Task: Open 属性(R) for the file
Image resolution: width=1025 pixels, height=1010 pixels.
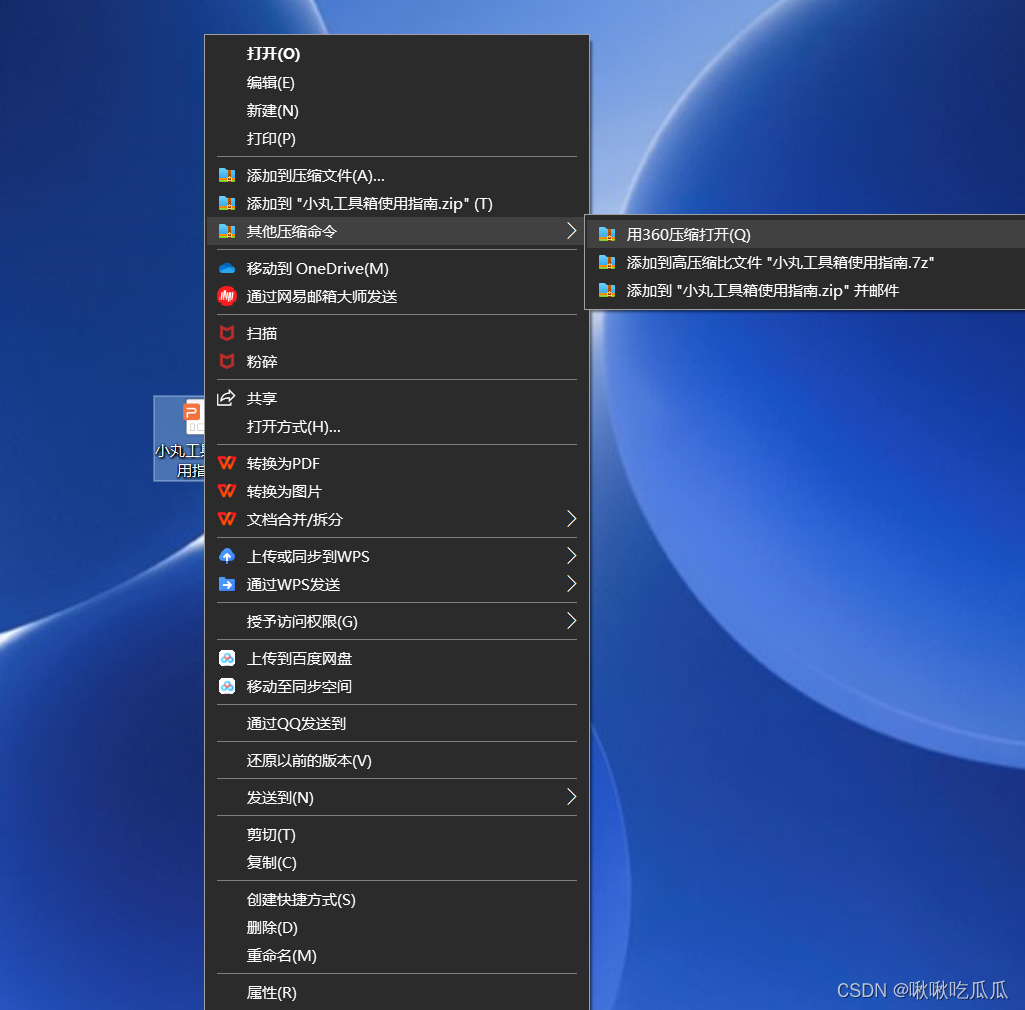Action: (x=397, y=992)
